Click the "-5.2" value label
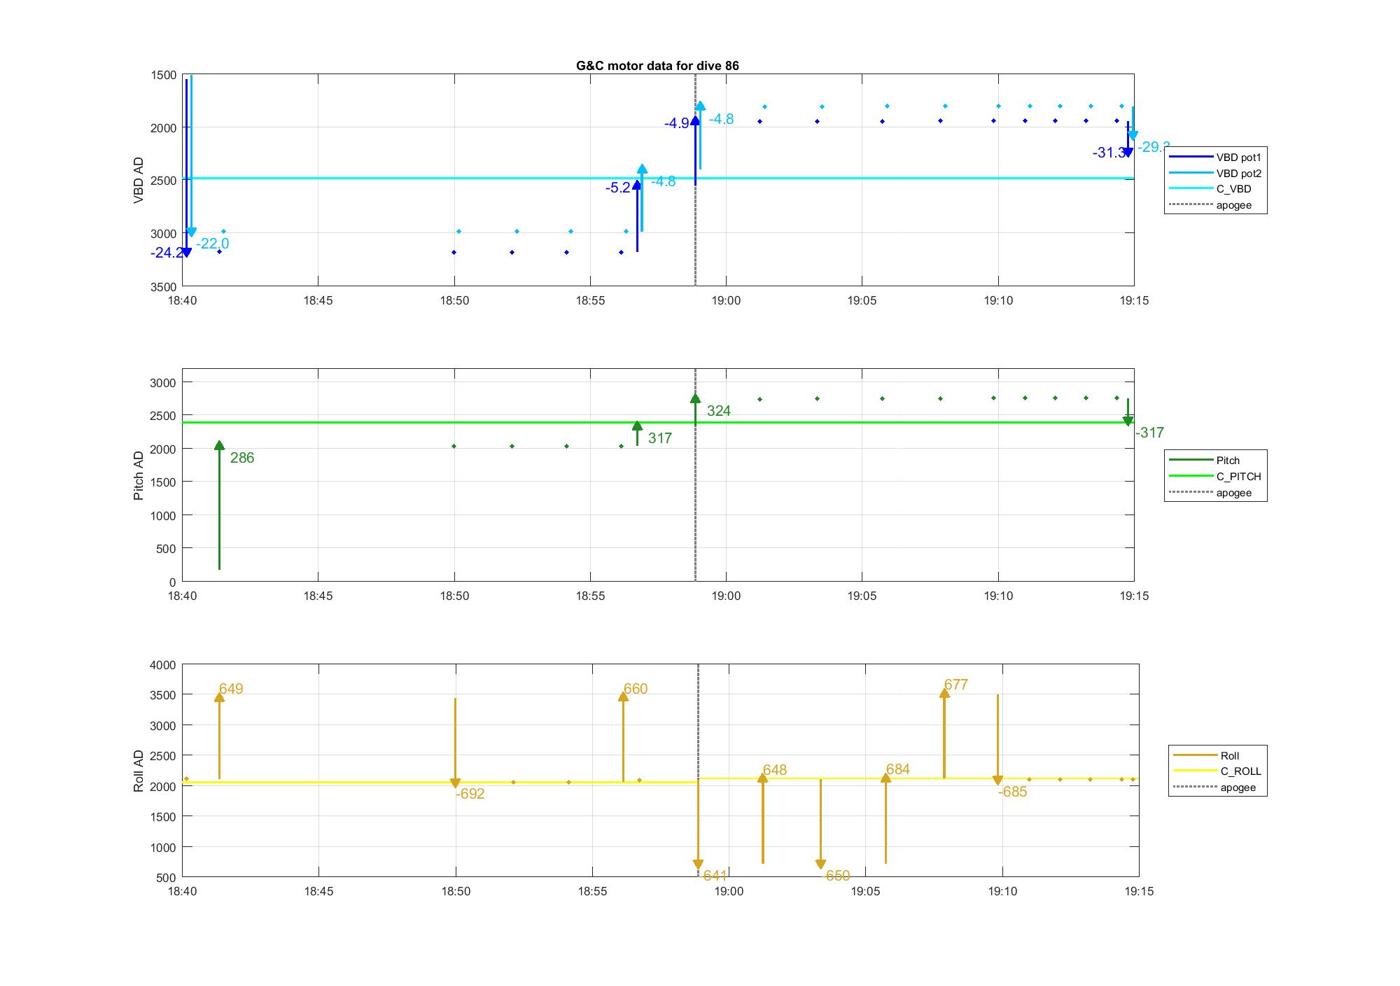 click(618, 188)
